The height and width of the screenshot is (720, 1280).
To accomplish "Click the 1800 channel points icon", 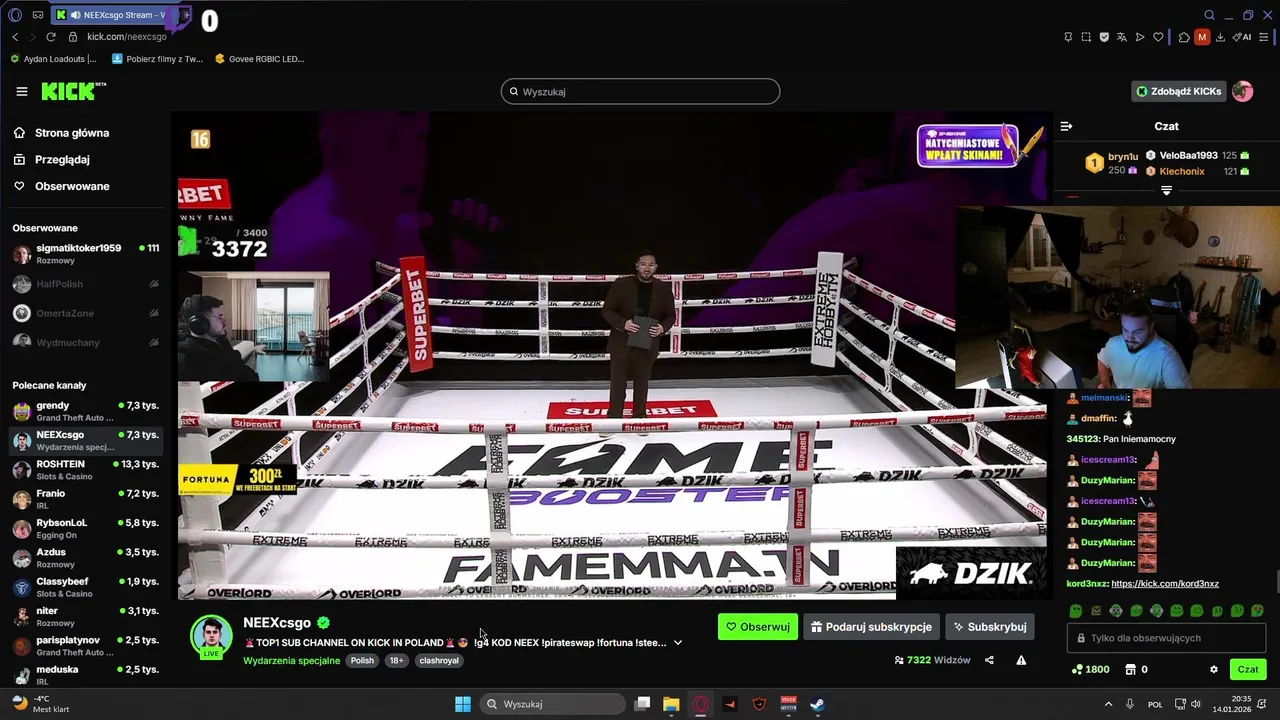I will [x=1076, y=670].
